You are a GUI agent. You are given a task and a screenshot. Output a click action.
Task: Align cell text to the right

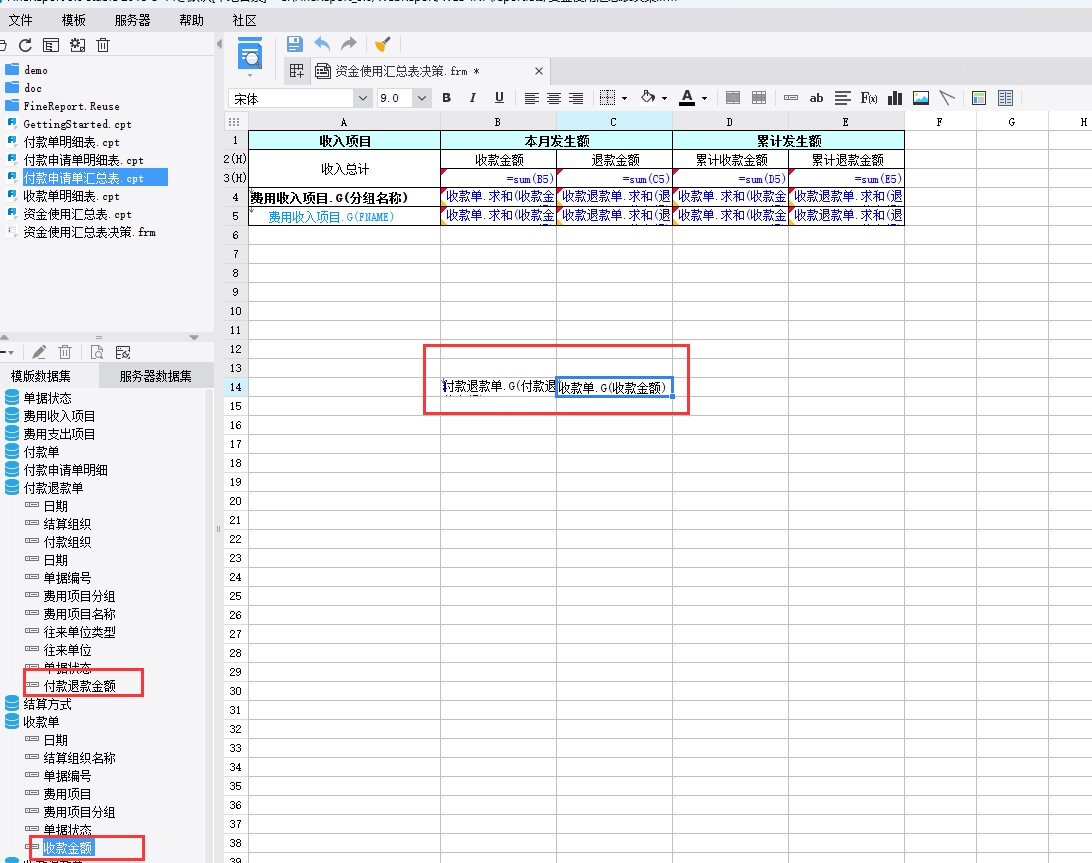tap(576, 98)
